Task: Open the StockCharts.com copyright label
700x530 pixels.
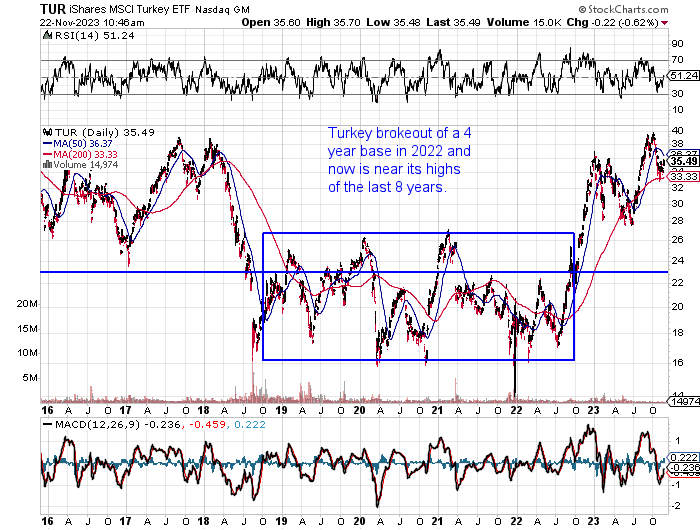Action: (x=623, y=9)
